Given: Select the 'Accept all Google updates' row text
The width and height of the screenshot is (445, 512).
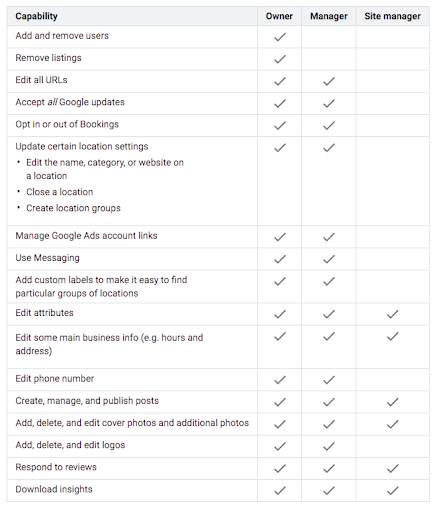Looking at the screenshot, I should (x=70, y=102).
